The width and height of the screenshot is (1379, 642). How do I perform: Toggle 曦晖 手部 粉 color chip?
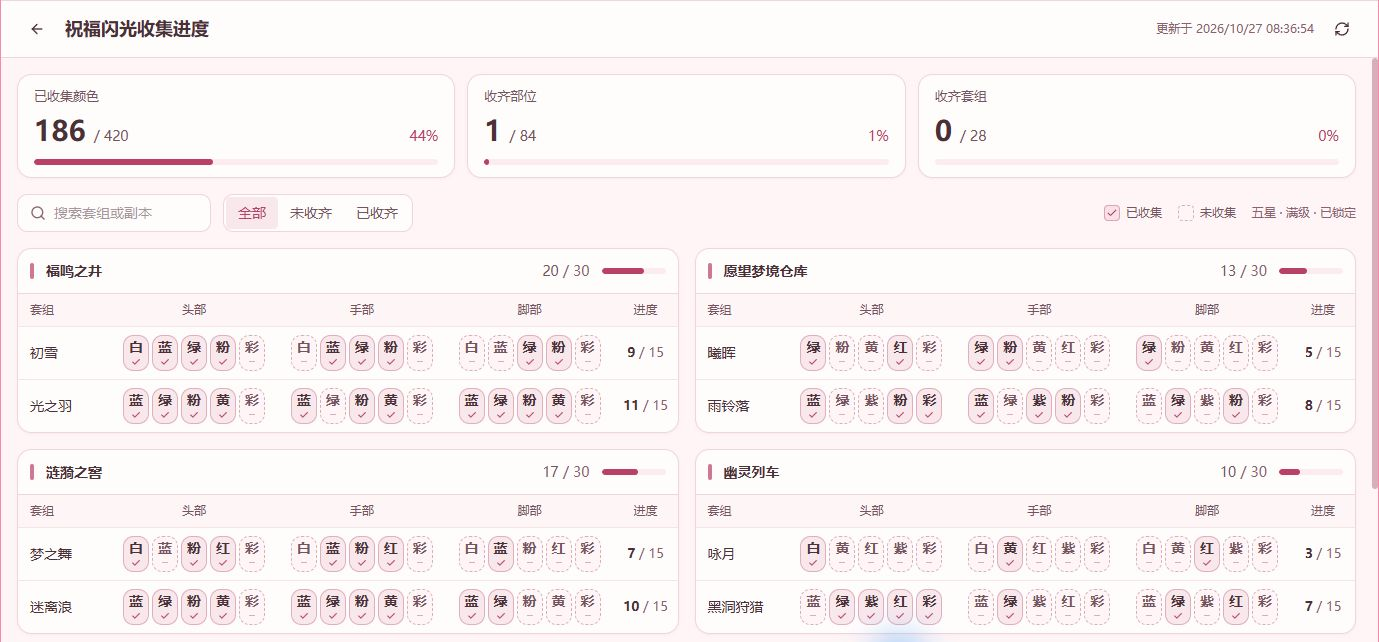(1010, 353)
